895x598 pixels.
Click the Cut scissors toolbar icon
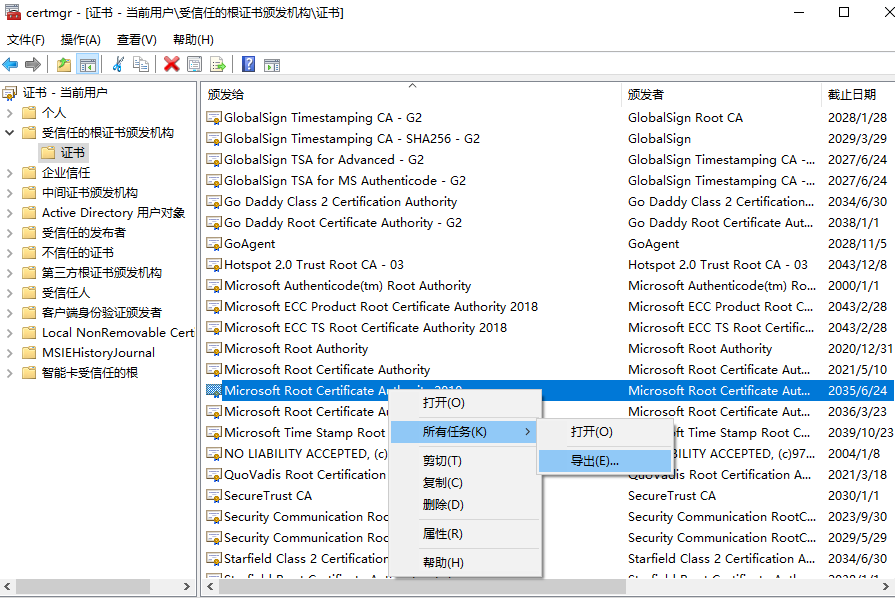click(x=118, y=64)
